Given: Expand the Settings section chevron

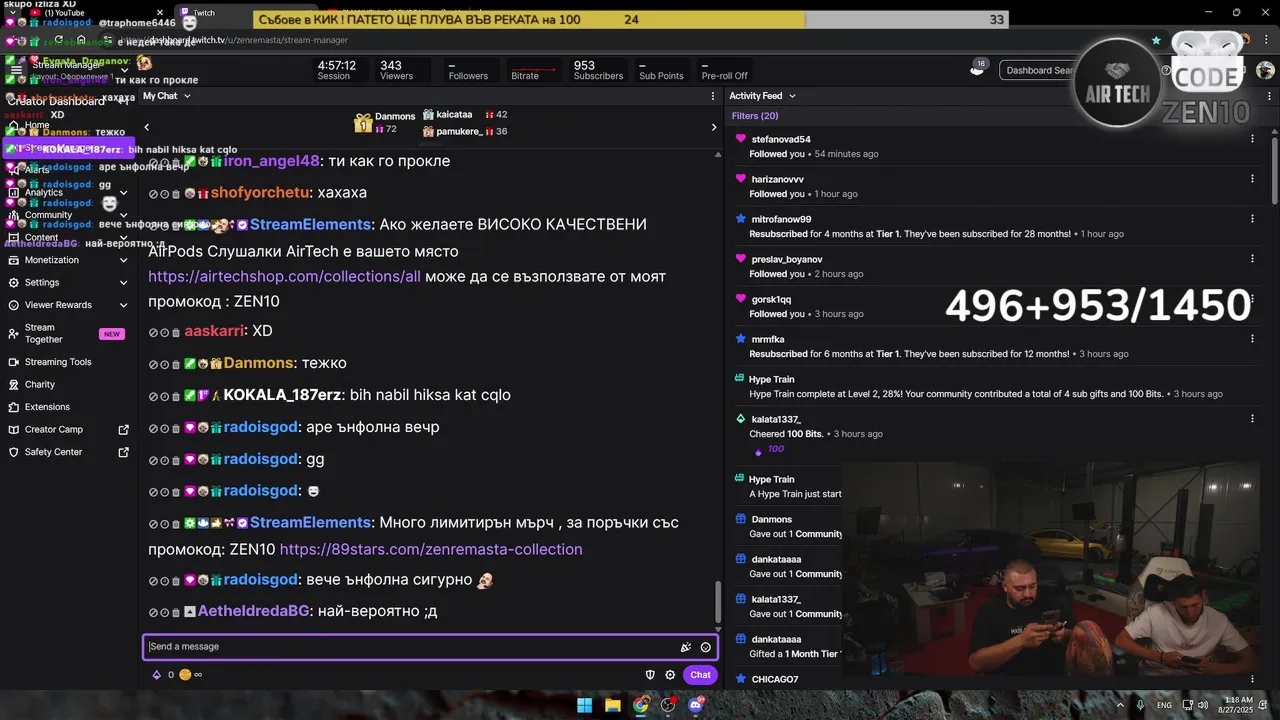Looking at the screenshot, I should pos(123,283).
